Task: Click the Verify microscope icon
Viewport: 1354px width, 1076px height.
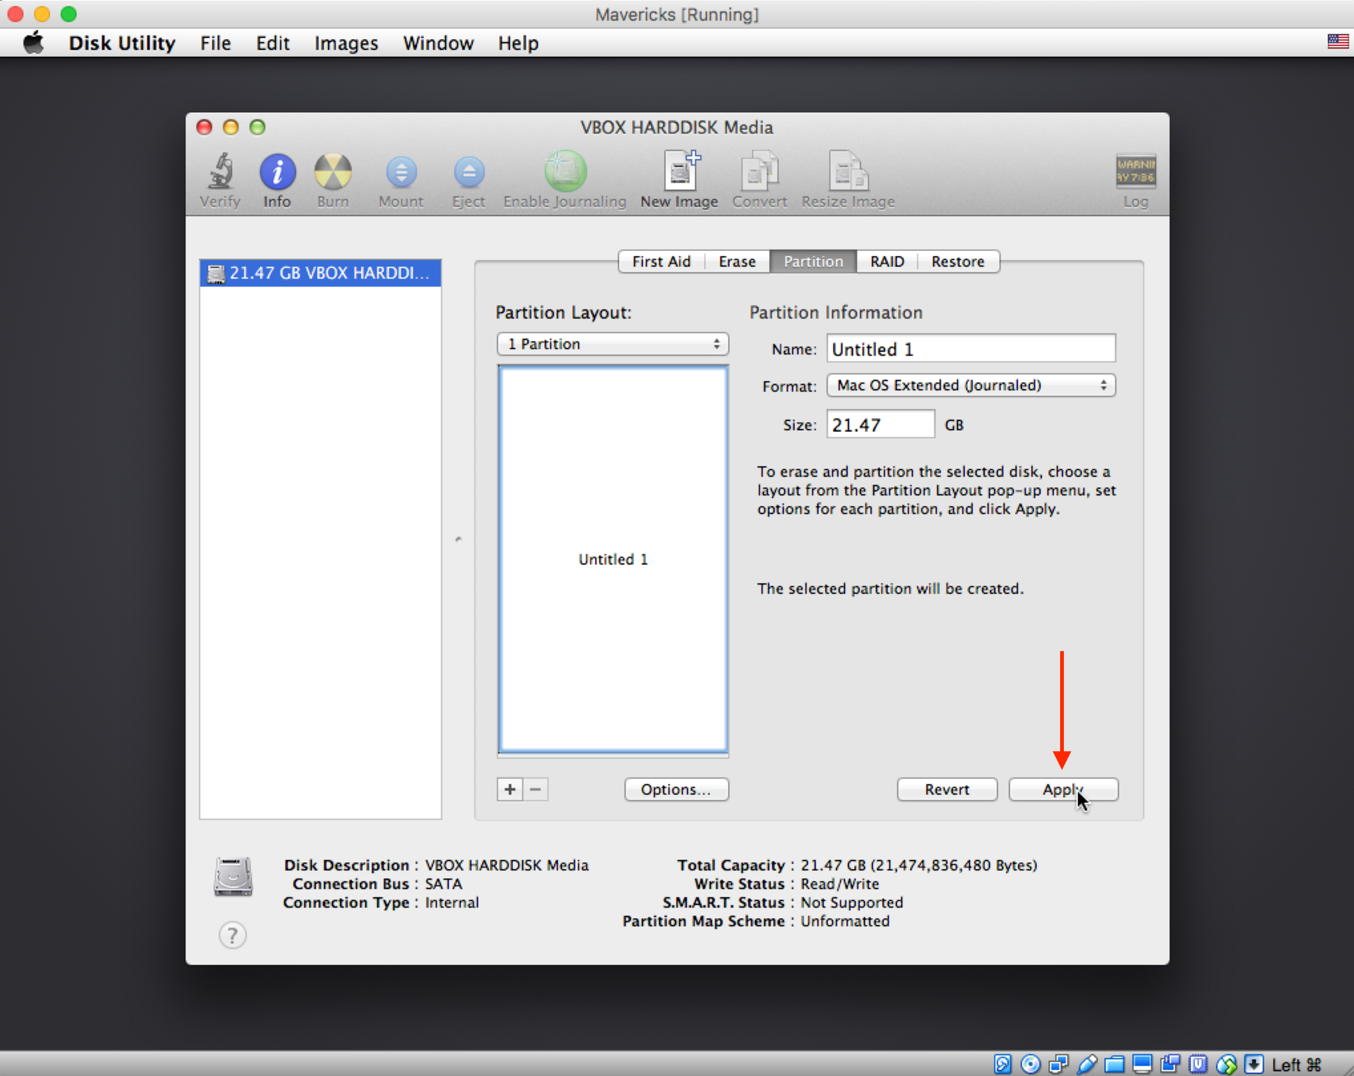Action: (x=220, y=173)
